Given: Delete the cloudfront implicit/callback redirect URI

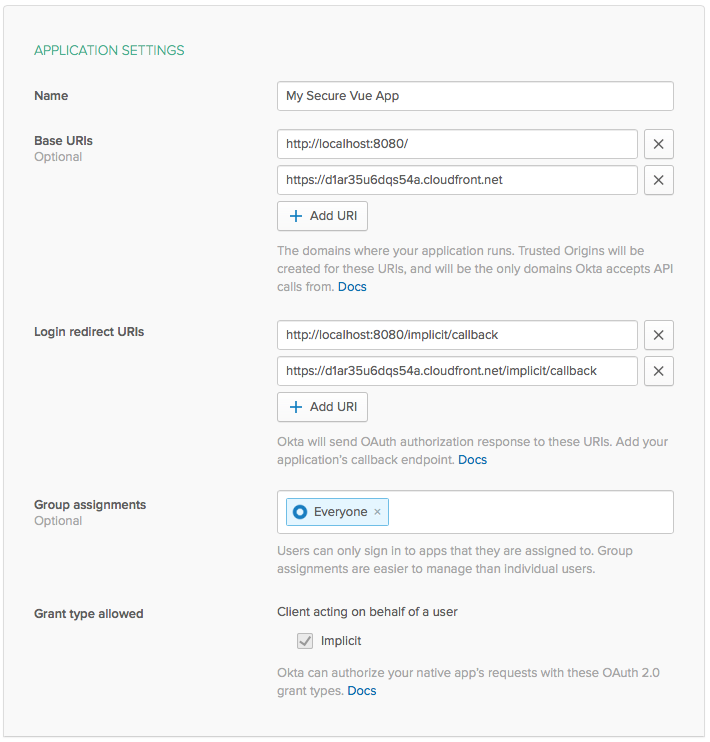Looking at the screenshot, I should tap(658, 371).
